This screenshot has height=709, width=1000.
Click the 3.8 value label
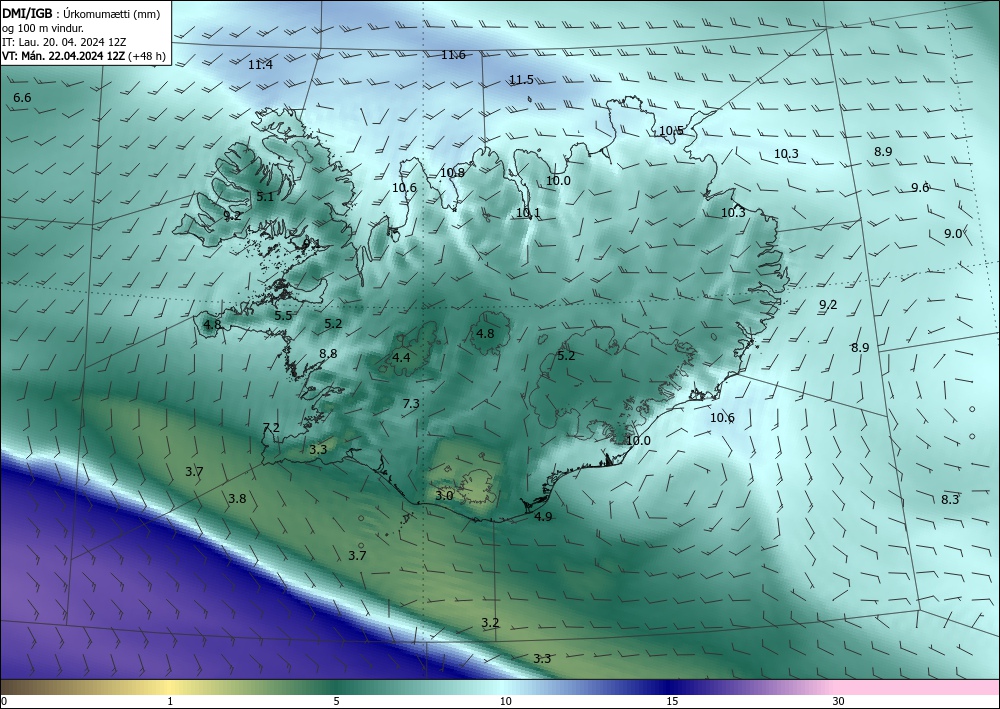pos(237,499)
